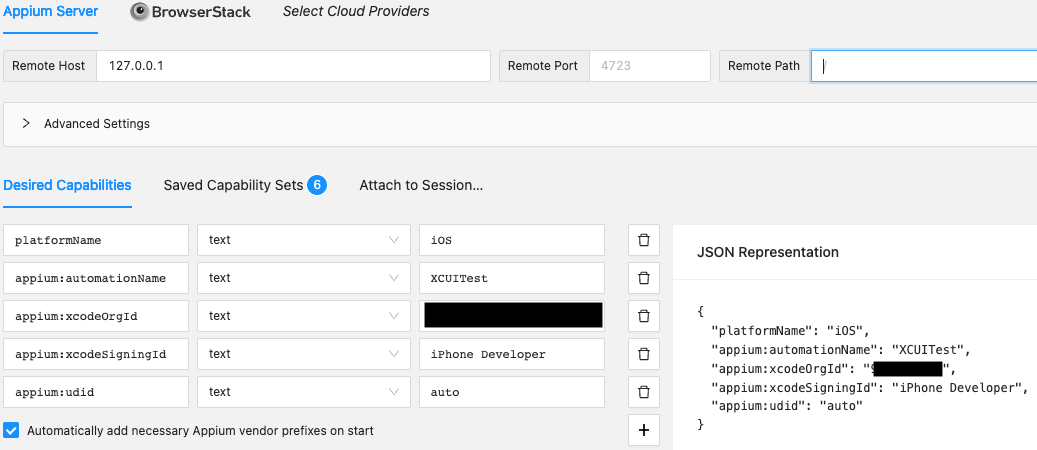The height and width of the screenshot is (450, 1037).
Task: Click the iOS value field
Action: click(512, 240)
